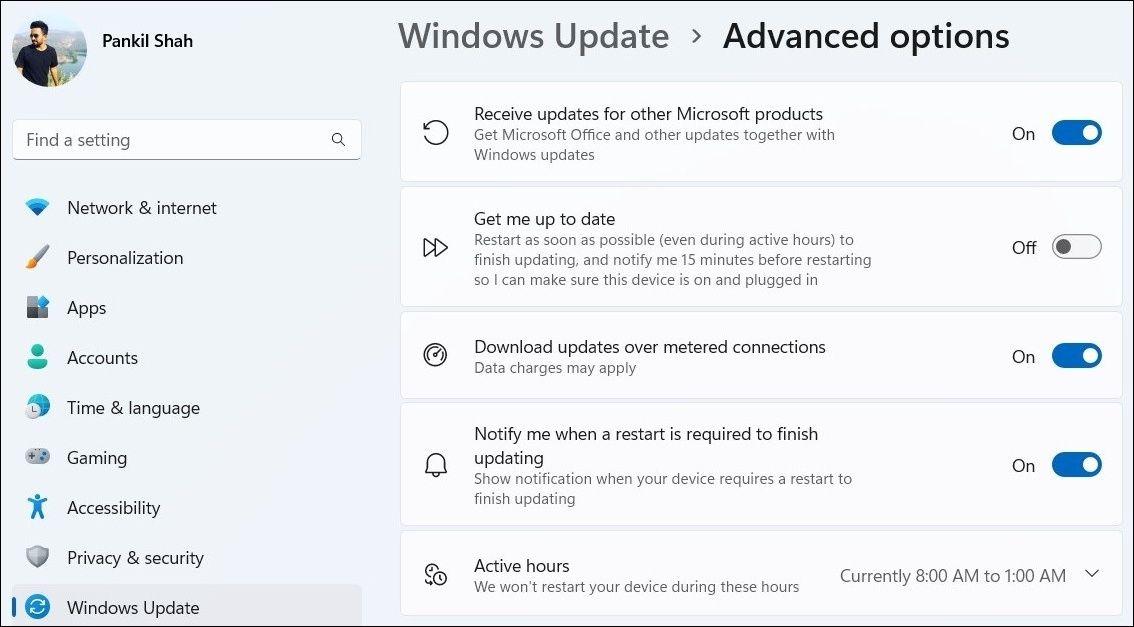Click 'Download updates over metered connections' title
1134x627 pixels.
coord(649,346)
